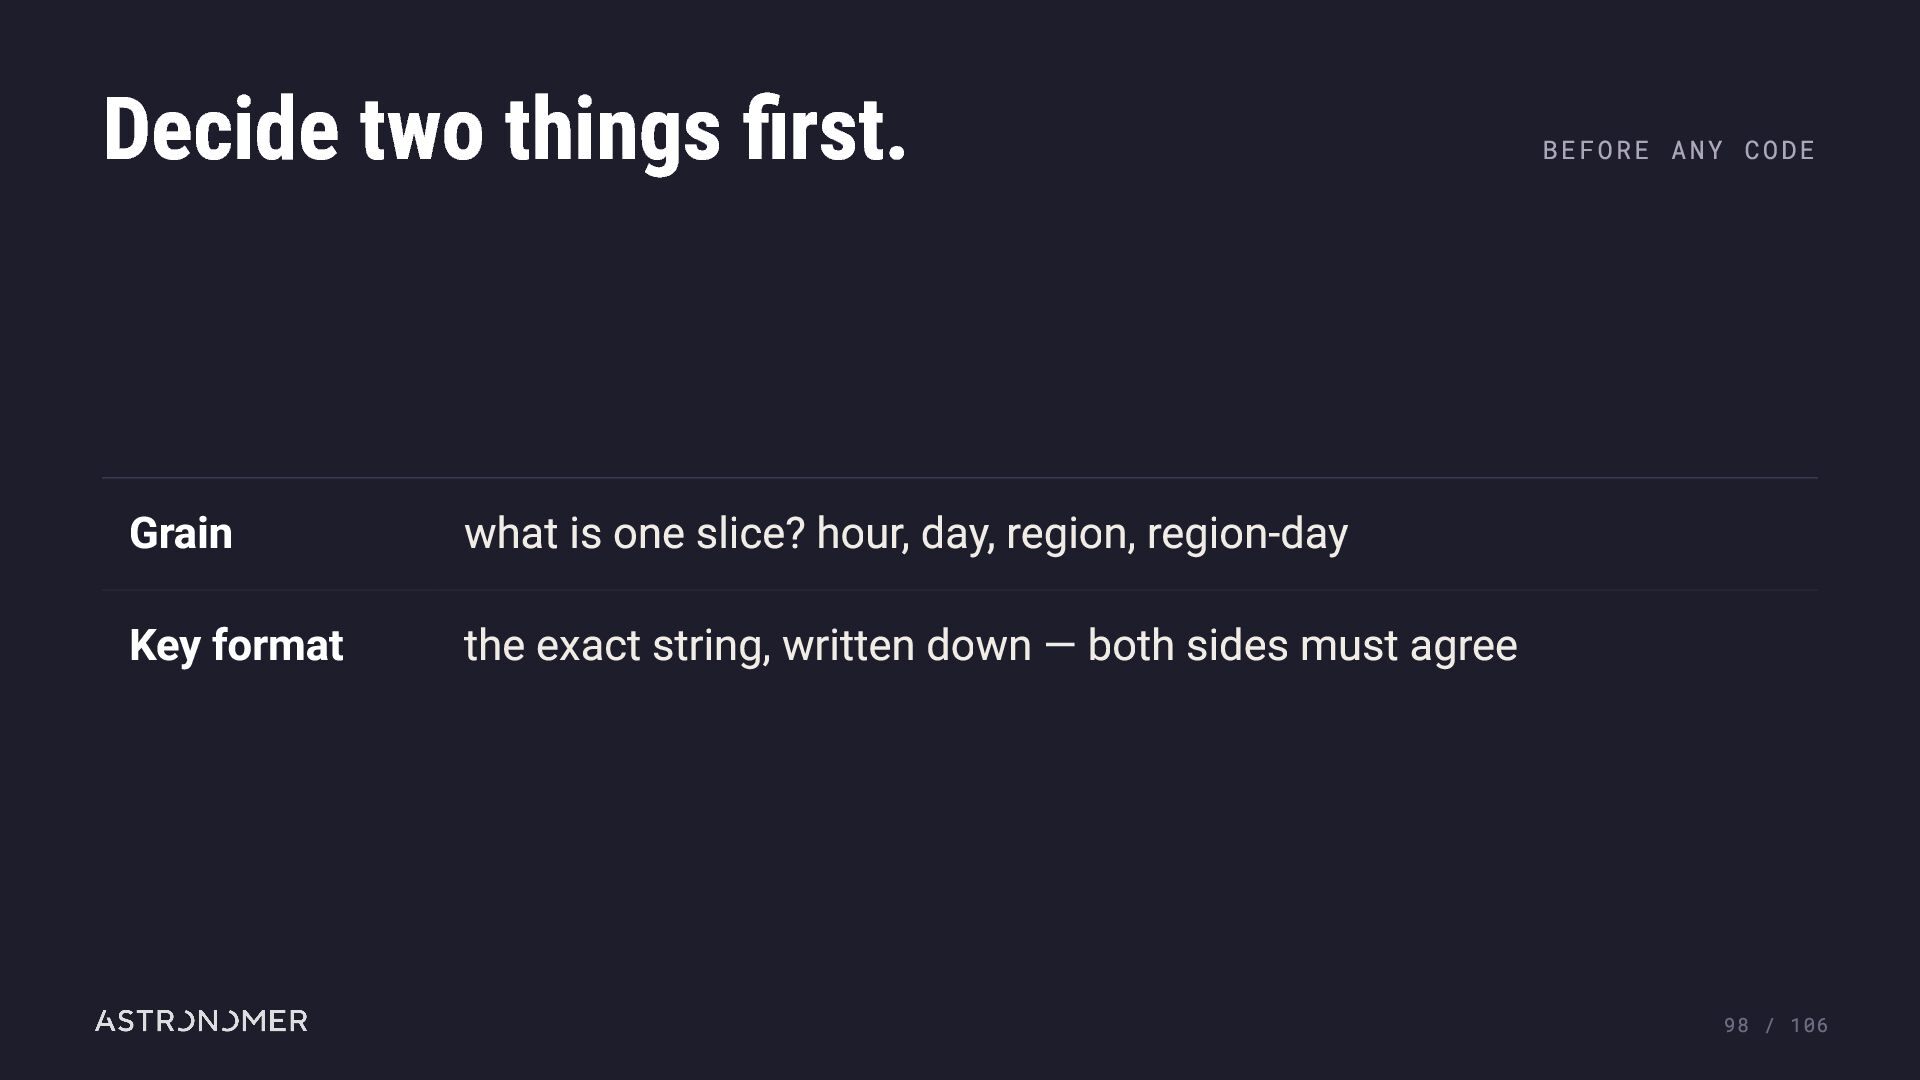The image size is (1920, 1080).
Task: Click the total slide count "106"
Action: 1809,1025
